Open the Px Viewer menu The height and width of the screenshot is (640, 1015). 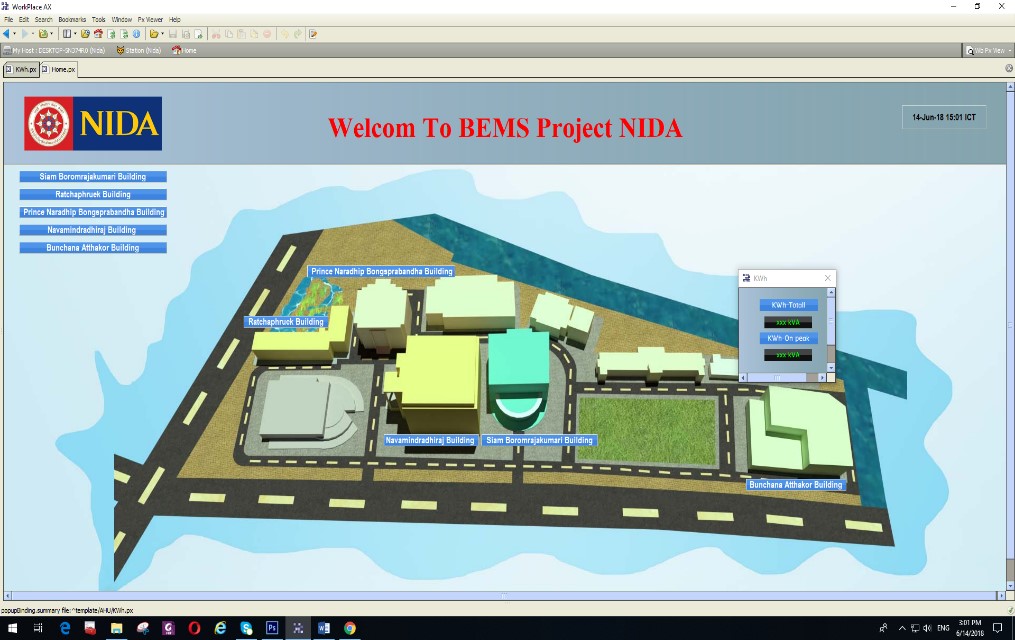[150, 19]
